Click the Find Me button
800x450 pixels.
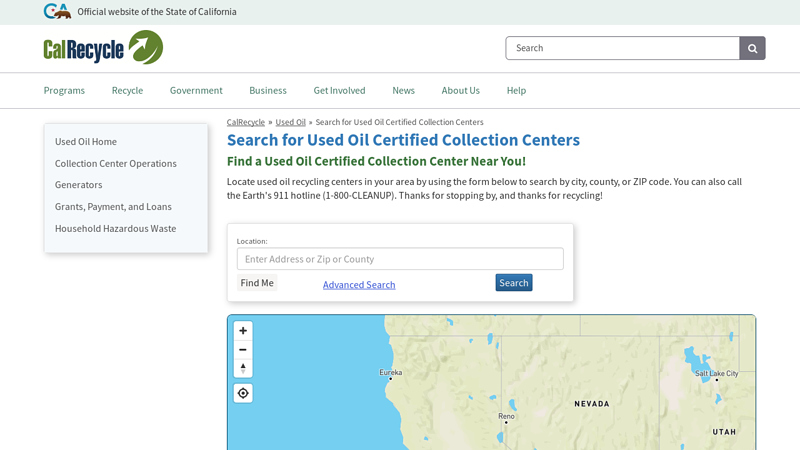pyautogui.click(x=257, y=283)
